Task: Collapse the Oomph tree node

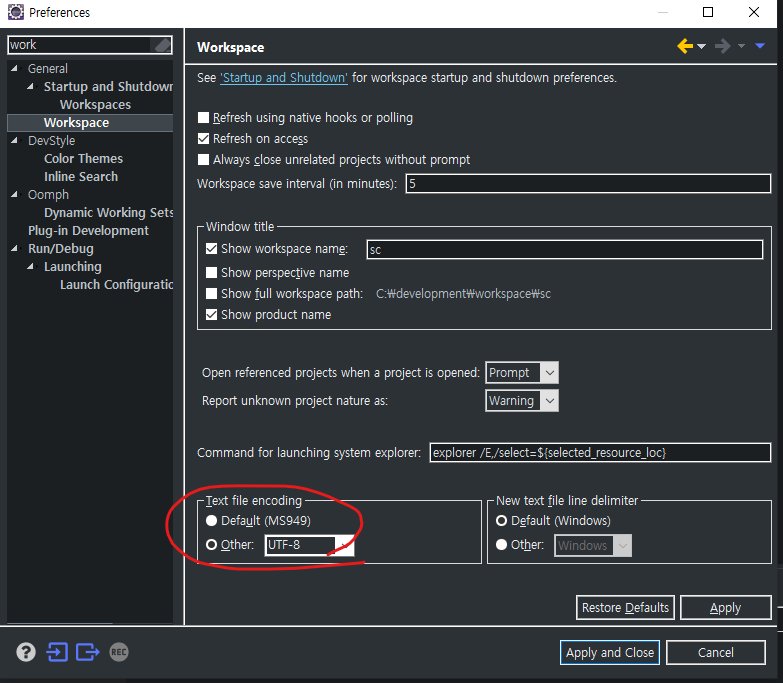Action: click(x=14, y=194)
